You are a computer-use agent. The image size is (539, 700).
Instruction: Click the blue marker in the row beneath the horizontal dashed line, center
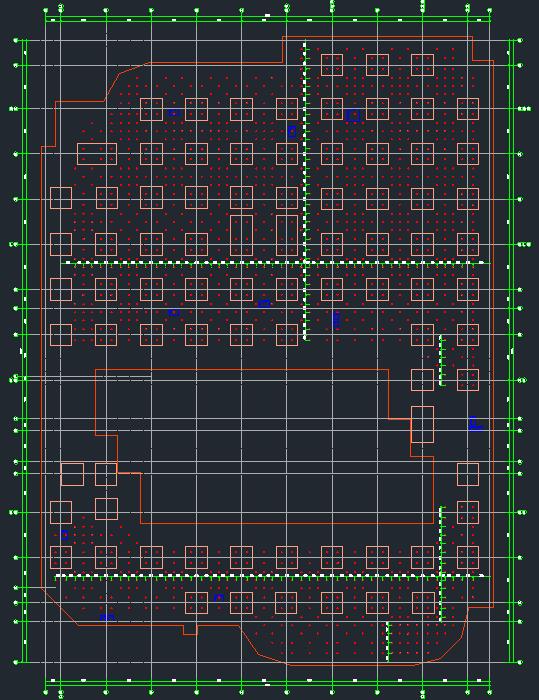click(264, 304)
